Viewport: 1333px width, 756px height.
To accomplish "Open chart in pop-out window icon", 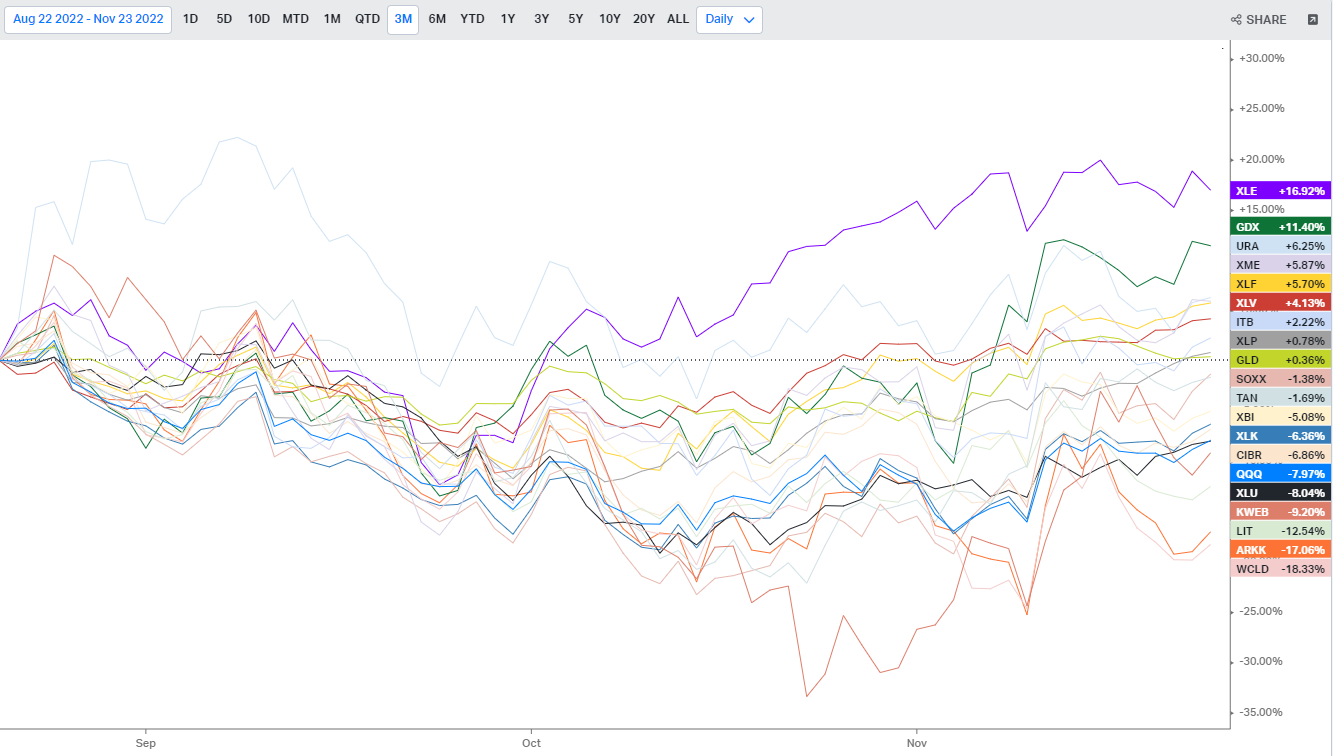I will coord(1312,20).
